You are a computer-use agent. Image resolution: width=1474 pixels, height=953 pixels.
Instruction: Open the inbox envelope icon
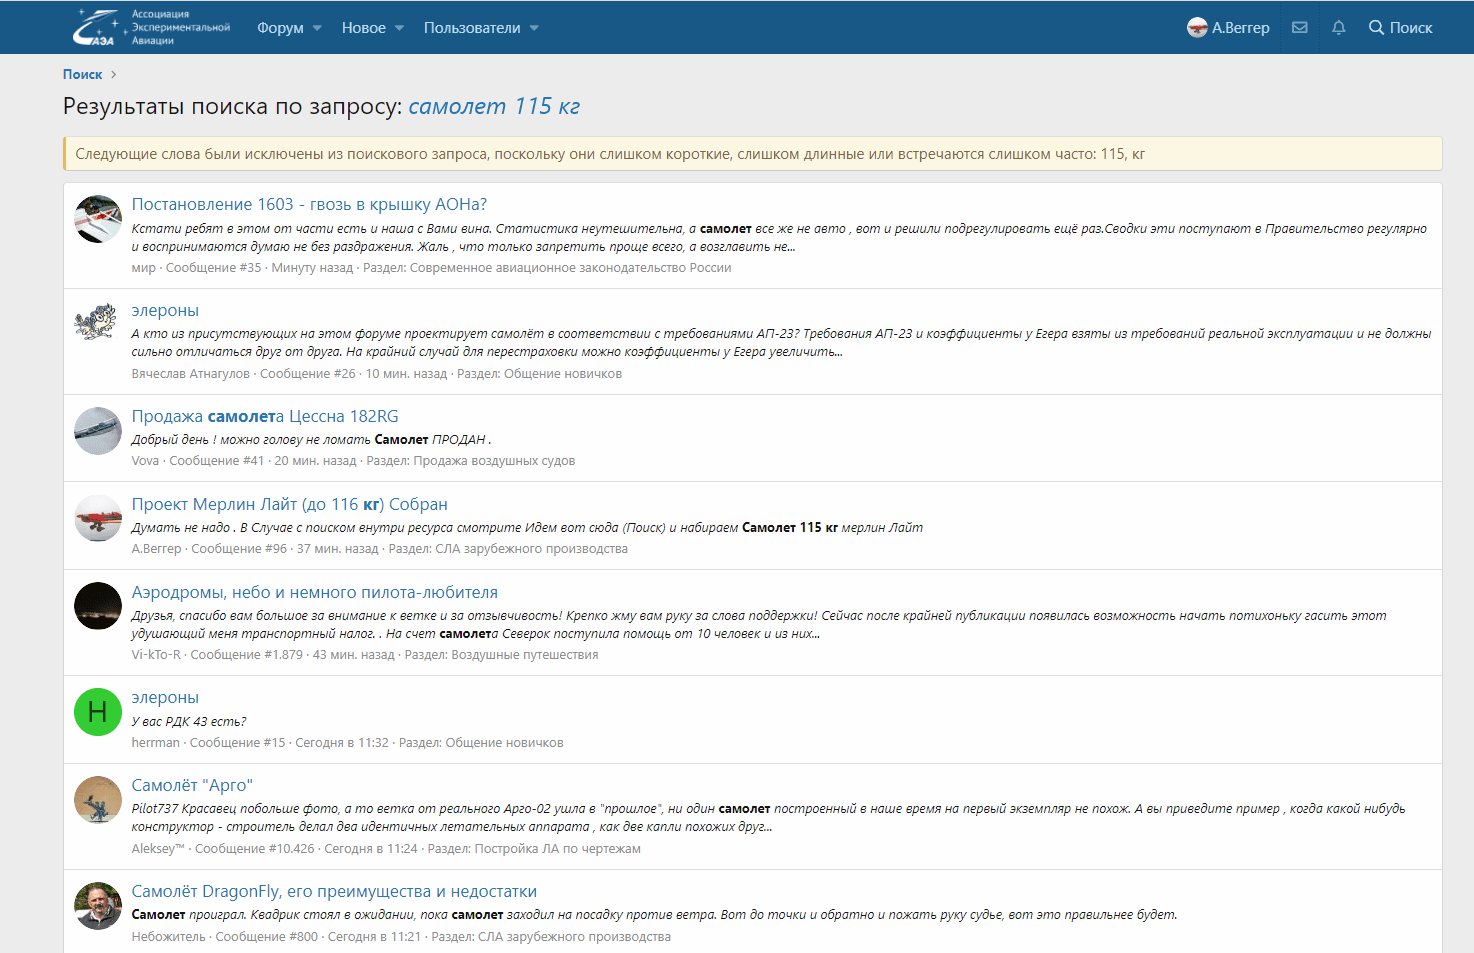[x=1299, y=28]
